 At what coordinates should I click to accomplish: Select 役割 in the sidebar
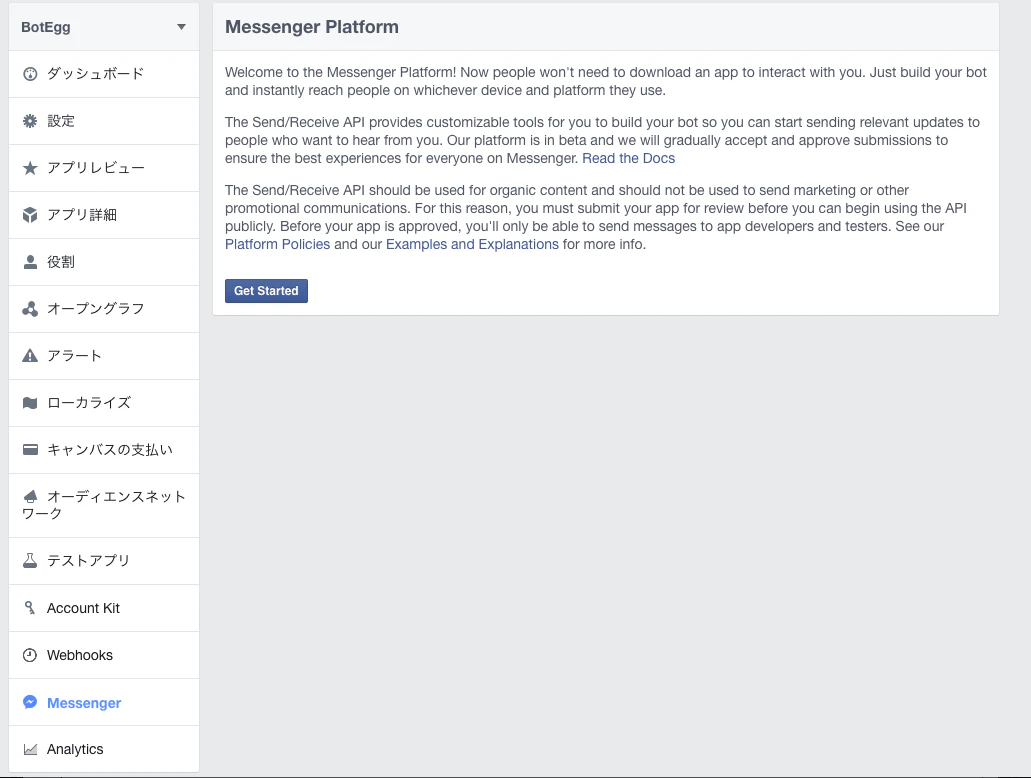(104, 262)
